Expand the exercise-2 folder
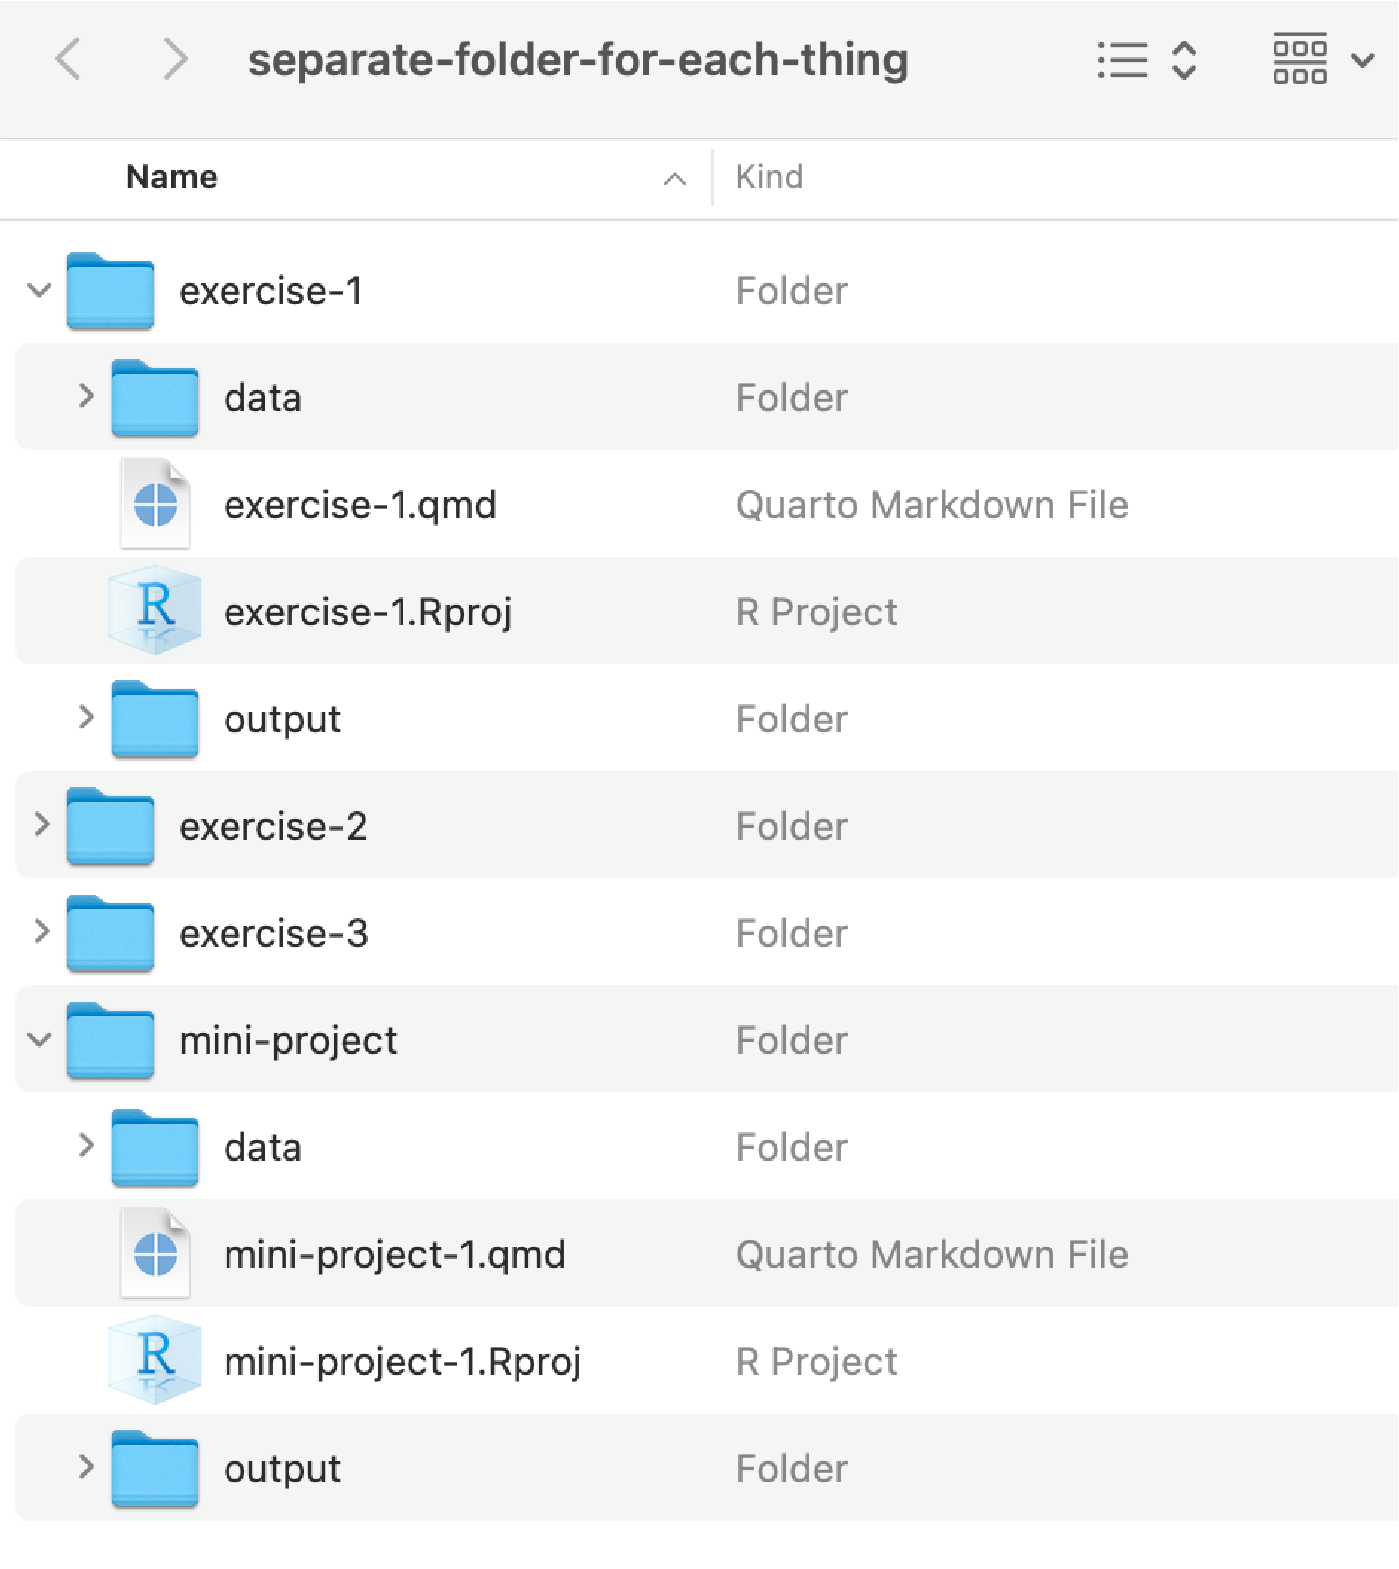 pyautogui.click(x=41, y=825)
